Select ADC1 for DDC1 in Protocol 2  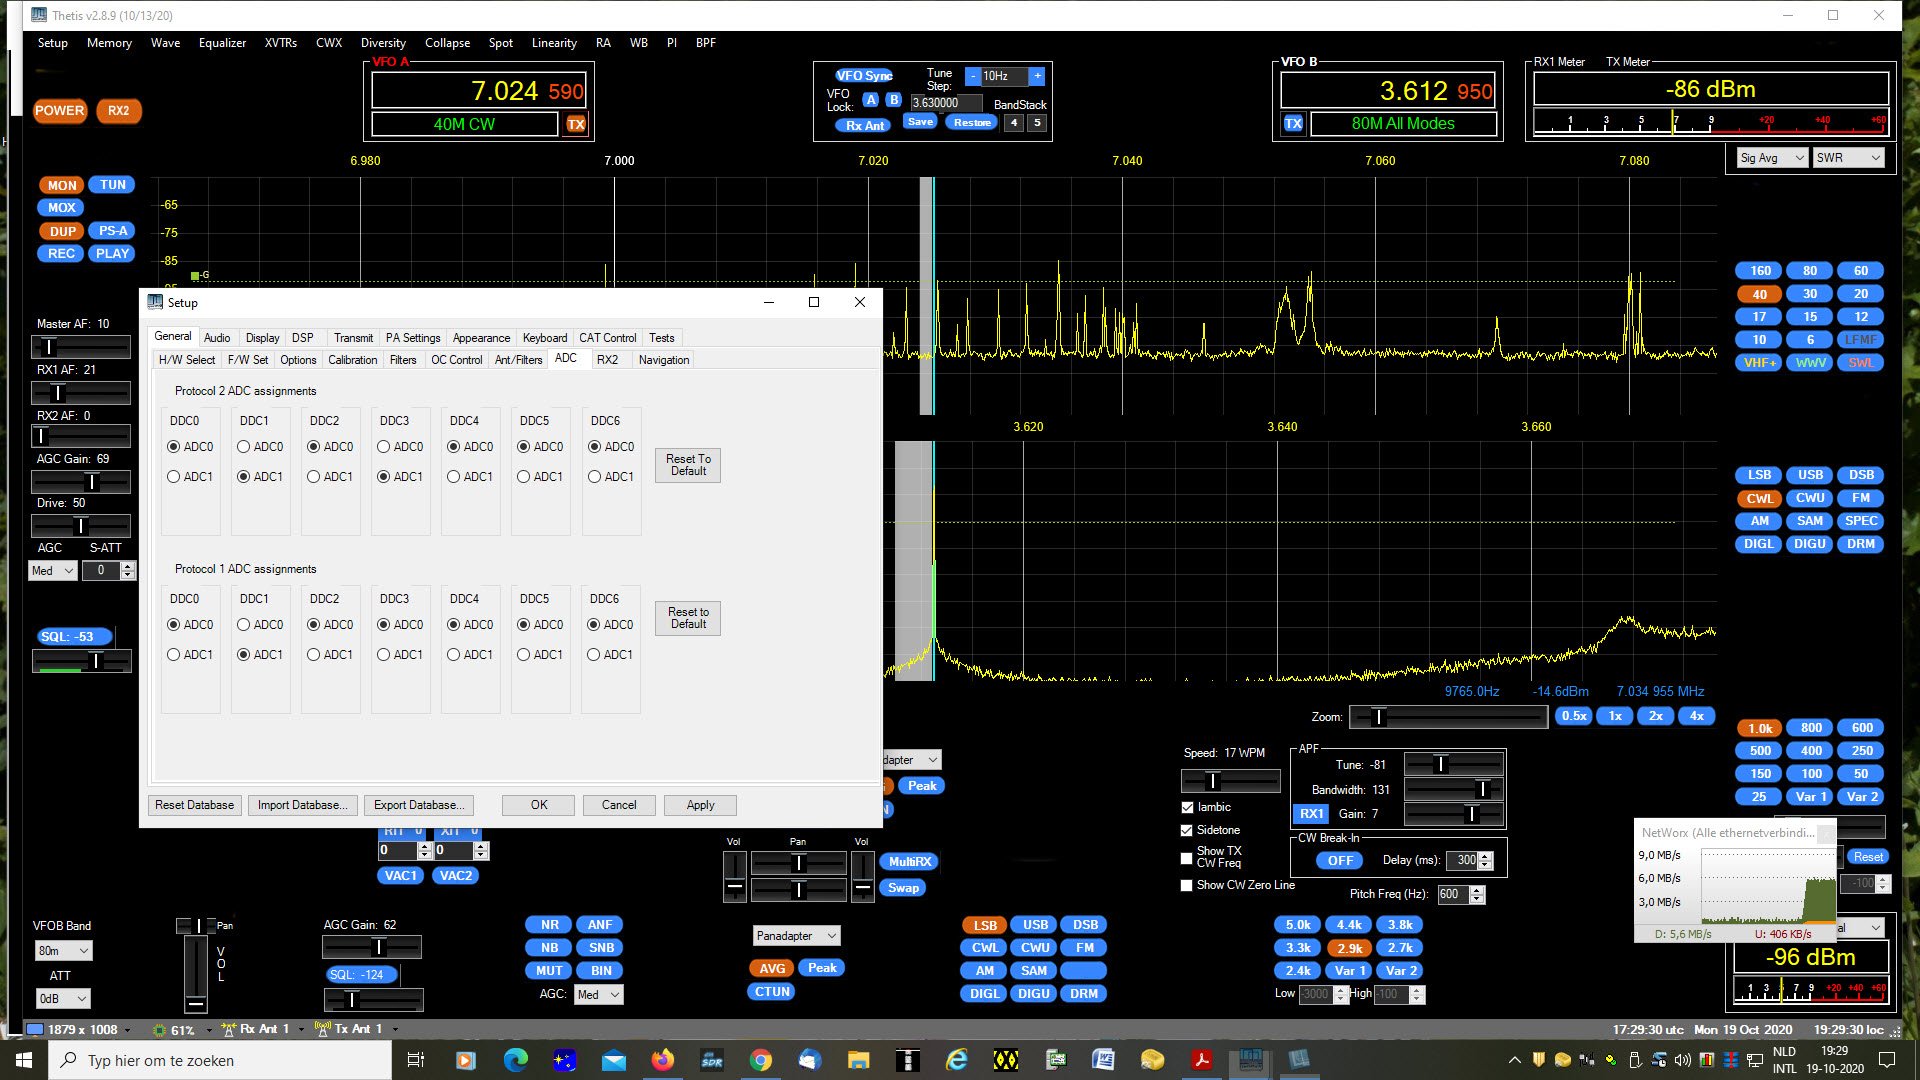point(243,476)
